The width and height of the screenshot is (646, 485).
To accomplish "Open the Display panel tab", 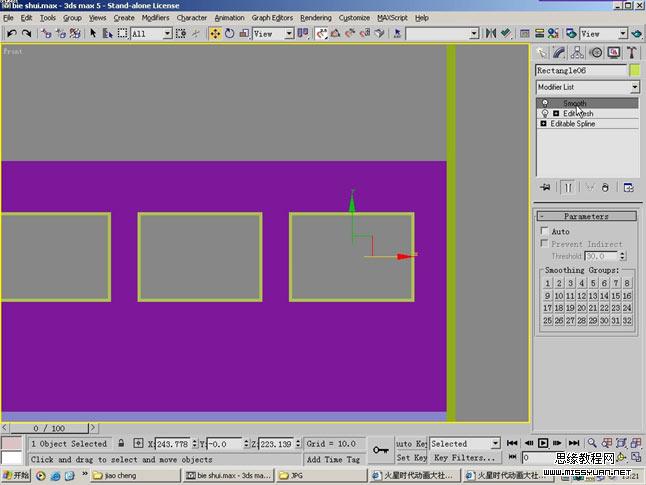I will click(614, 53).
